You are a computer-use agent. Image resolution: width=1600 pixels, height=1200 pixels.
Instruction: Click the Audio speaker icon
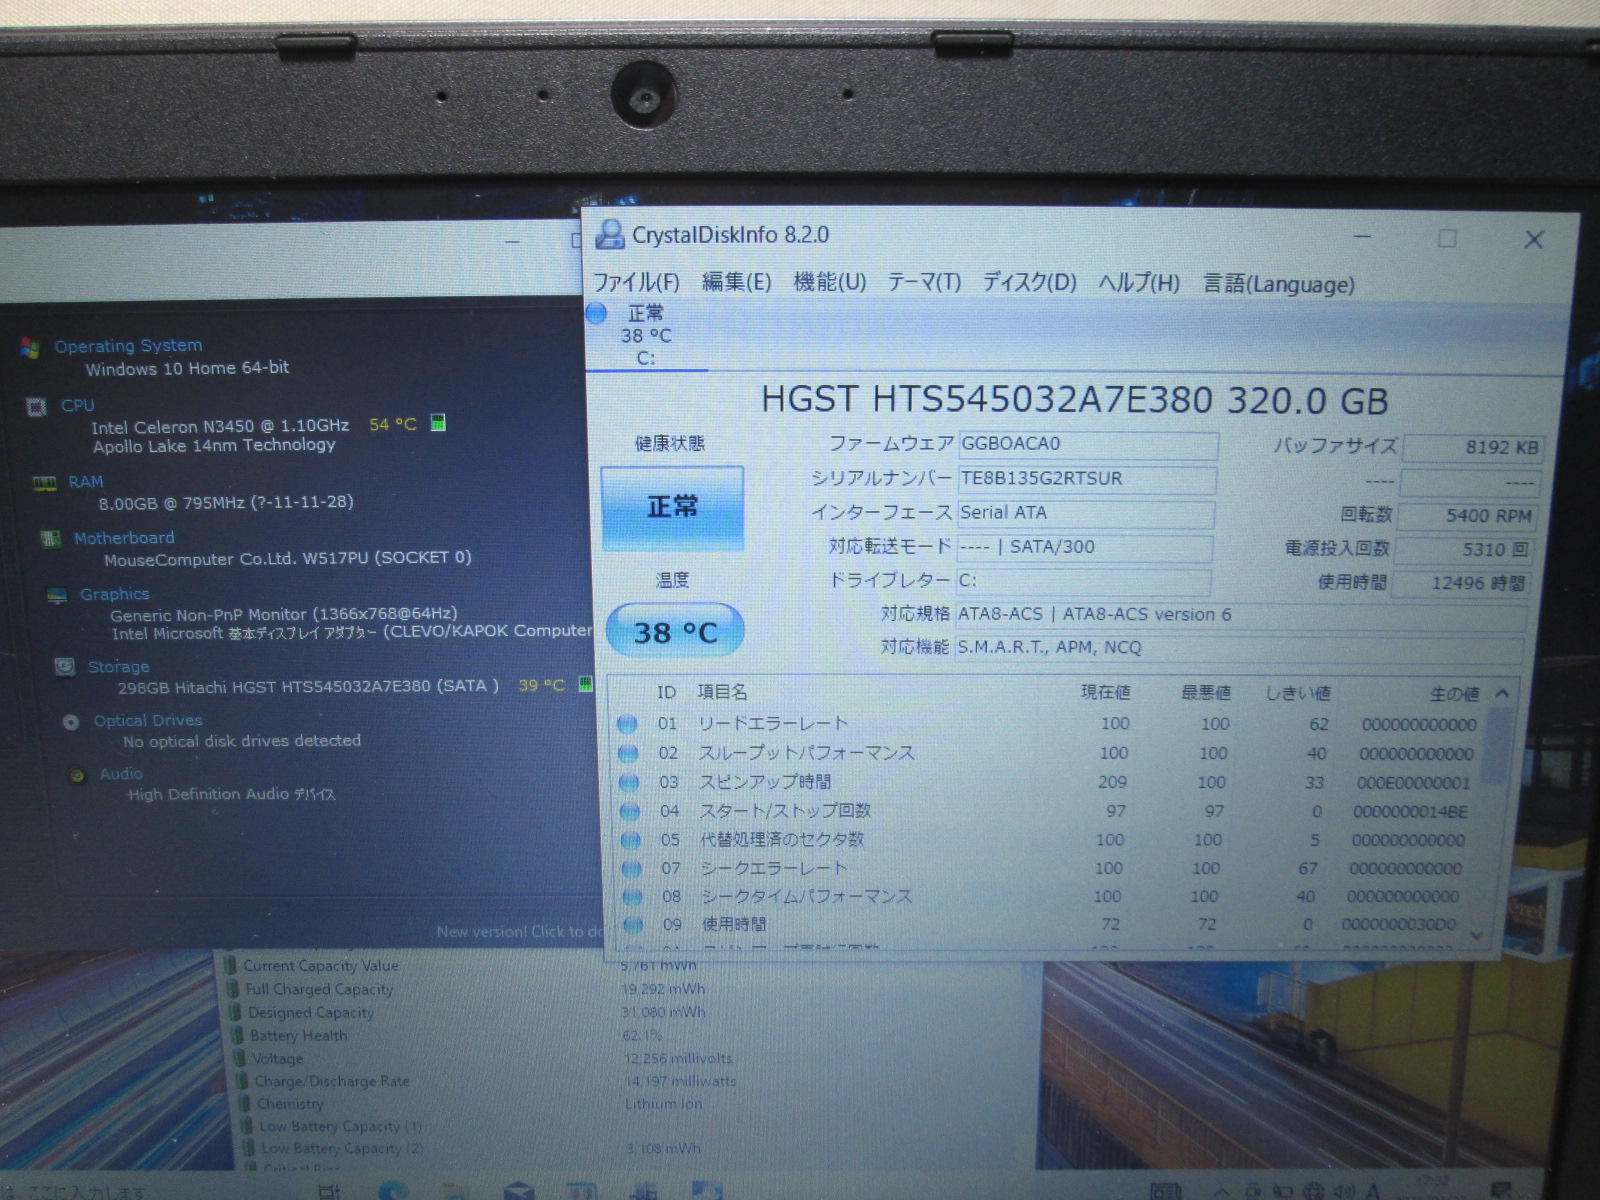pyautogui.click(x=78, y=775)
